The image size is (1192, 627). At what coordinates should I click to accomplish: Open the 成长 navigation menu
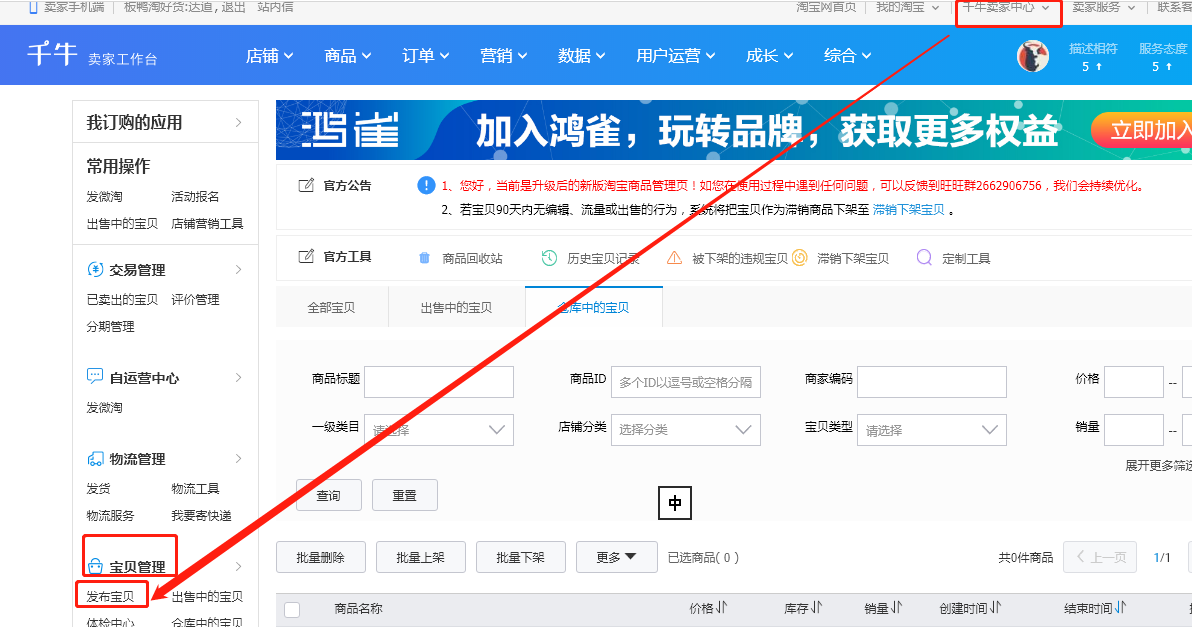pyautogui.click(x=769, y=55)
